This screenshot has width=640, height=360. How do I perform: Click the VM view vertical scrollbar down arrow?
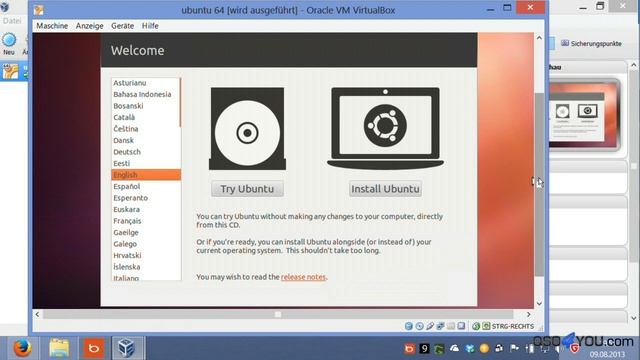click(539, 303)
